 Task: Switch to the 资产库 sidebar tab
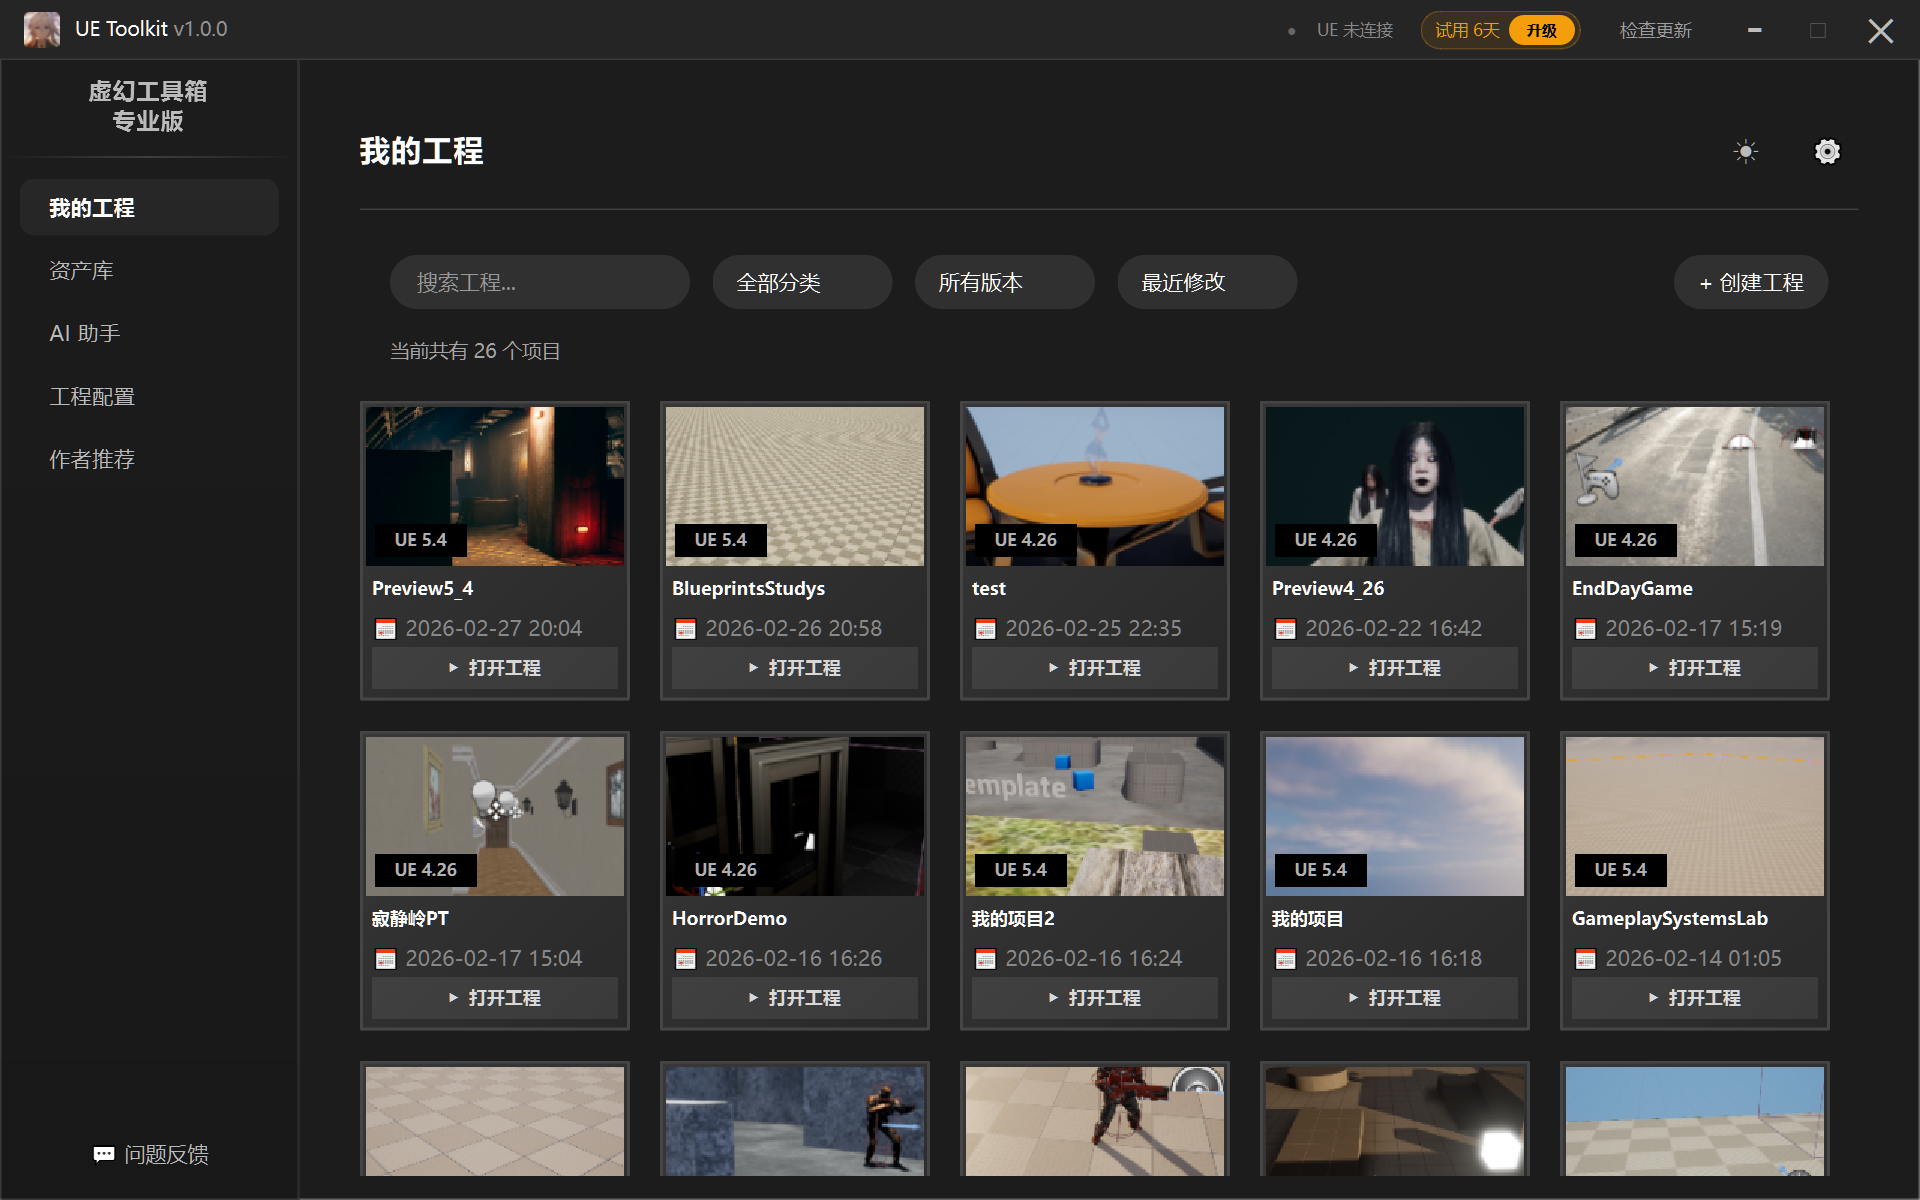[x=82, y=271]
